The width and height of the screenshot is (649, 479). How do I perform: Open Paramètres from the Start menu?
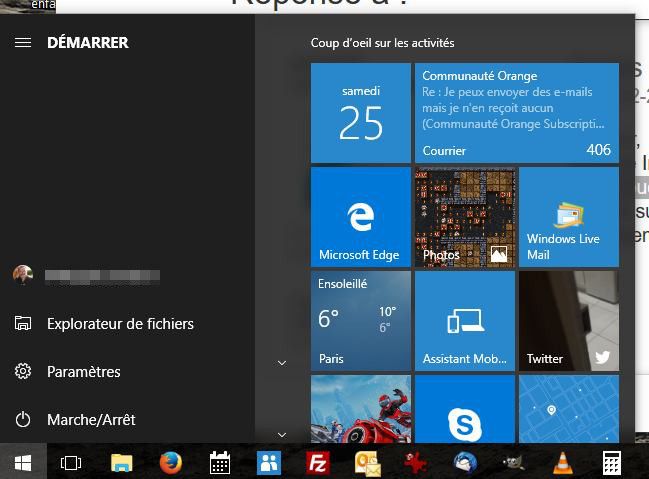click(84, 372)
